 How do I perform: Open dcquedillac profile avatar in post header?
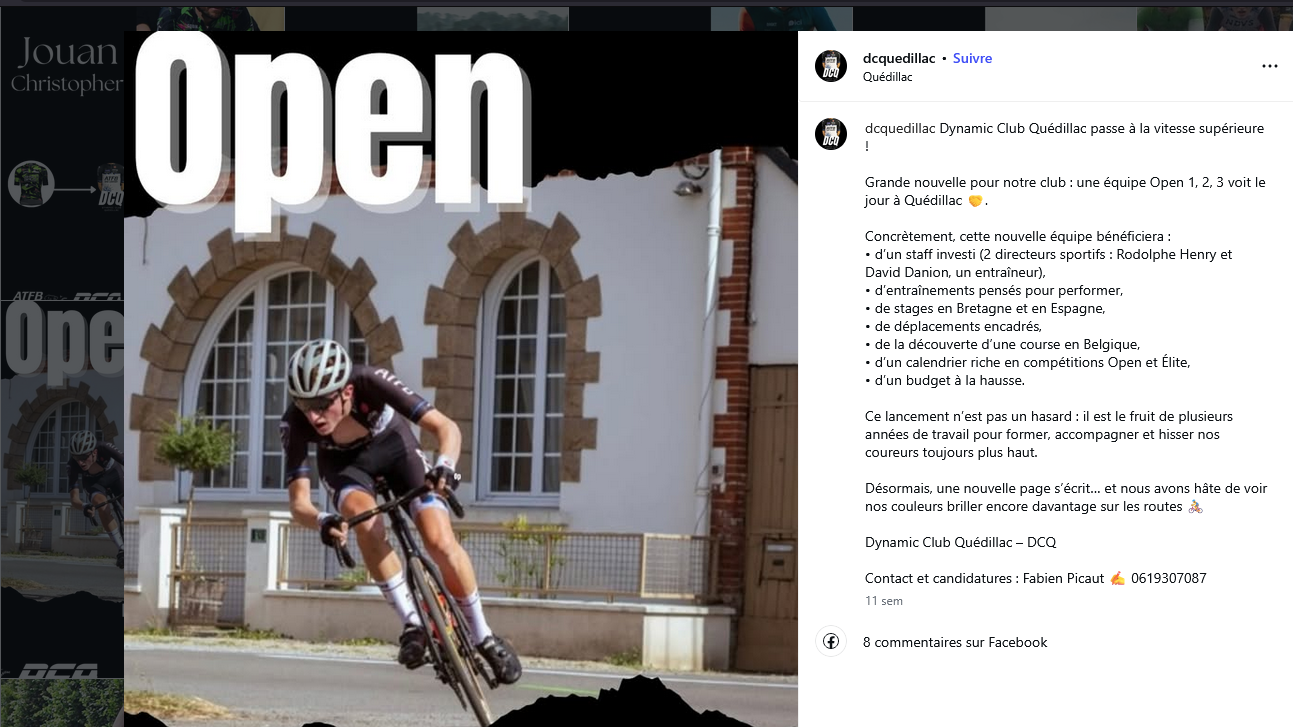[x=831, y=66]
